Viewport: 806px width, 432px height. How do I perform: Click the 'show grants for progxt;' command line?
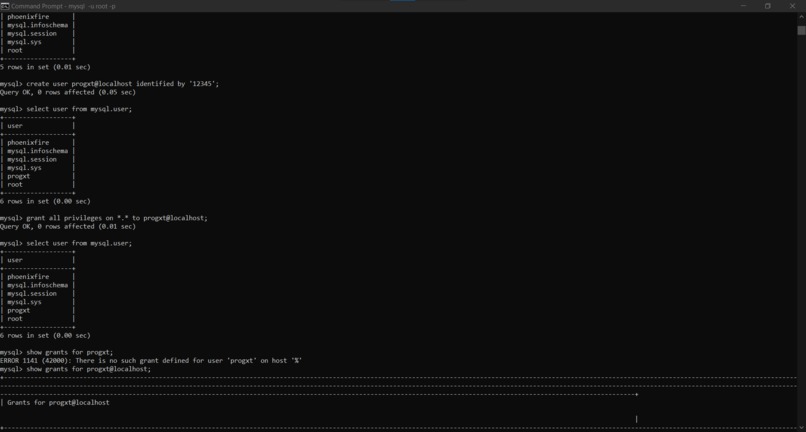click(x=57, y=352)
